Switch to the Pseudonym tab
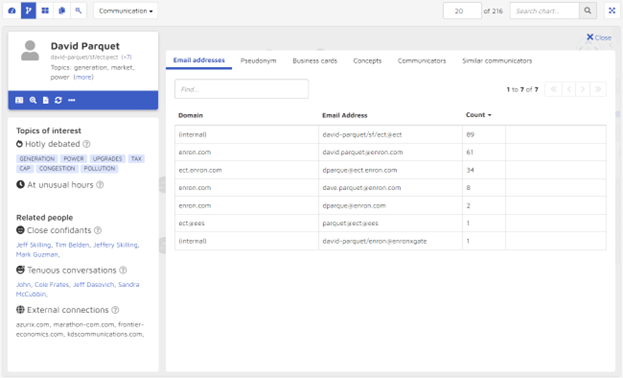This screenshot has width=623, height=378. pos(258,61)
